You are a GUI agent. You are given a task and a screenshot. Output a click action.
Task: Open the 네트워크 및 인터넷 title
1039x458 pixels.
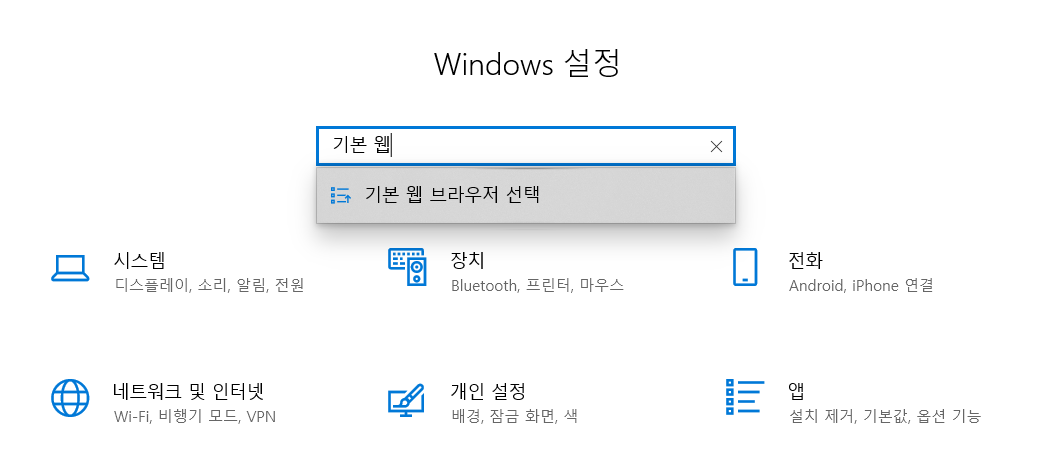[188, 390]
